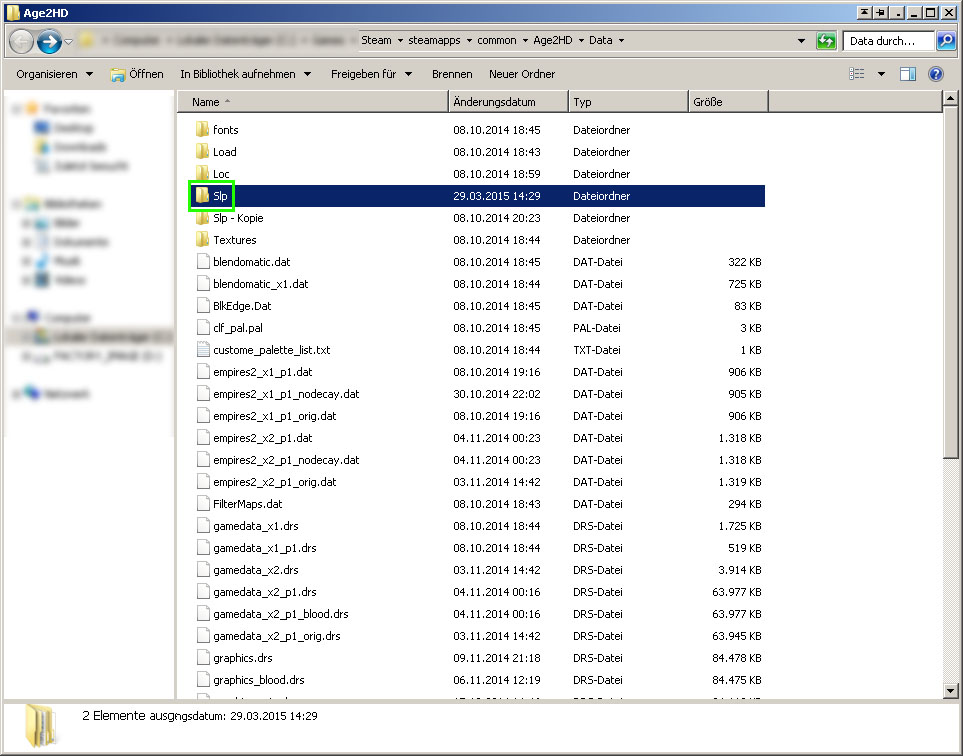Select file gamedata_x2_p1_orig.drs
963x756 pixels.
pyautogui.click(x=276, y=636)
